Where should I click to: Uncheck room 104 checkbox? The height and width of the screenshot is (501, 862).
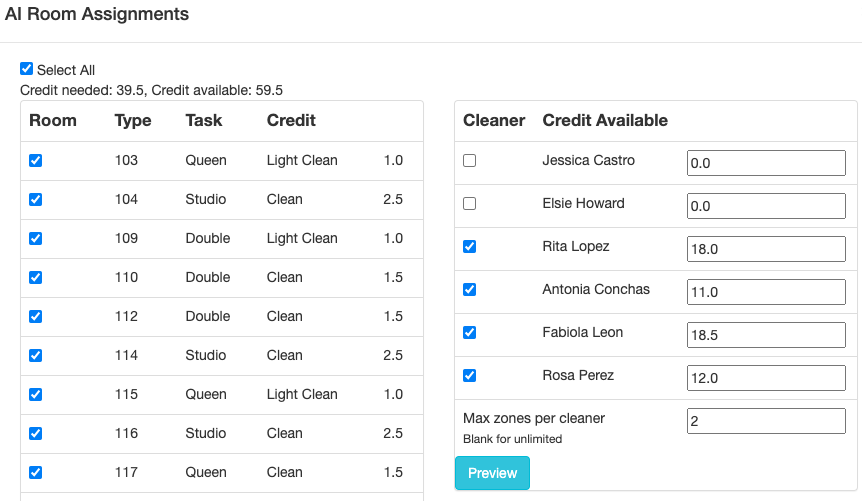click(x=36, y=200)
